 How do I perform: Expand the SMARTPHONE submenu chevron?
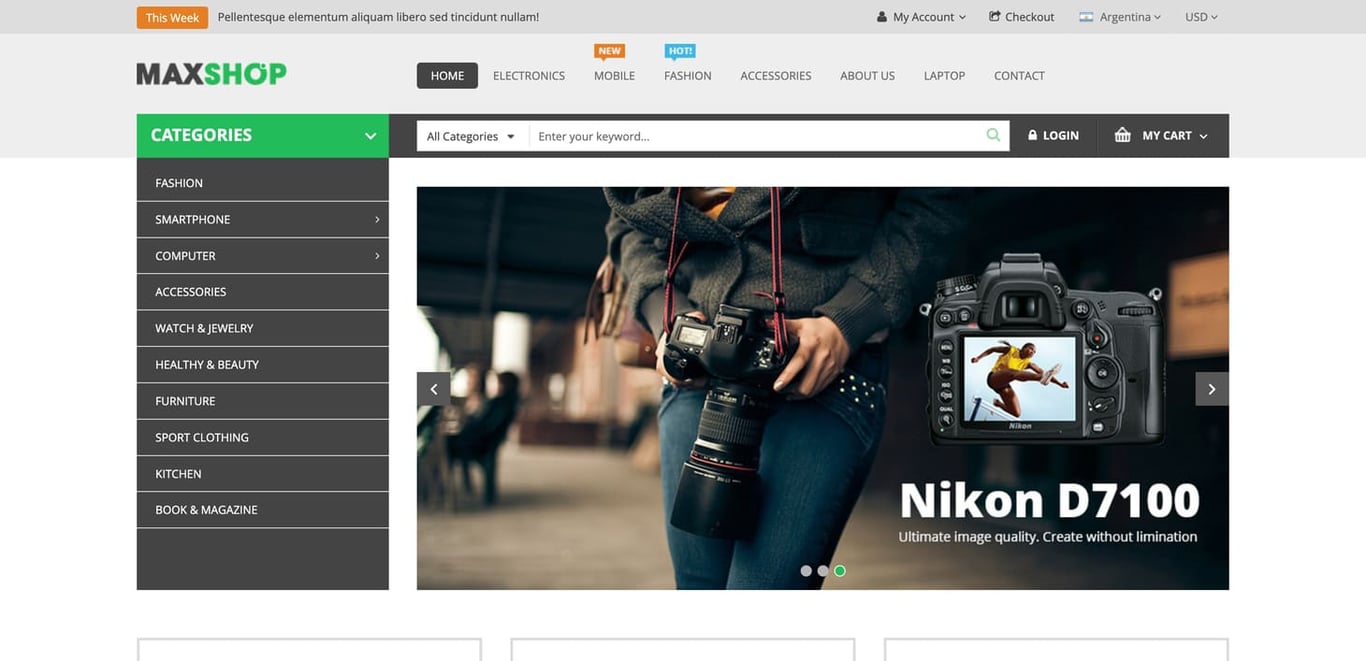coord(377,219)
